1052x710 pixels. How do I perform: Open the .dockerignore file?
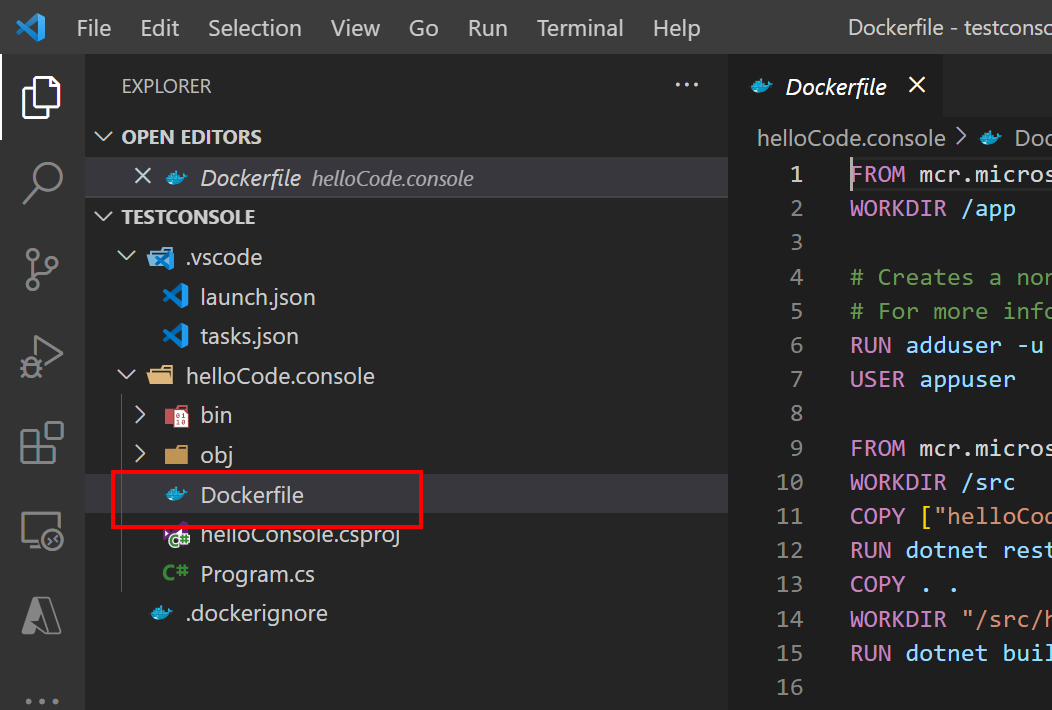point(256,613)
